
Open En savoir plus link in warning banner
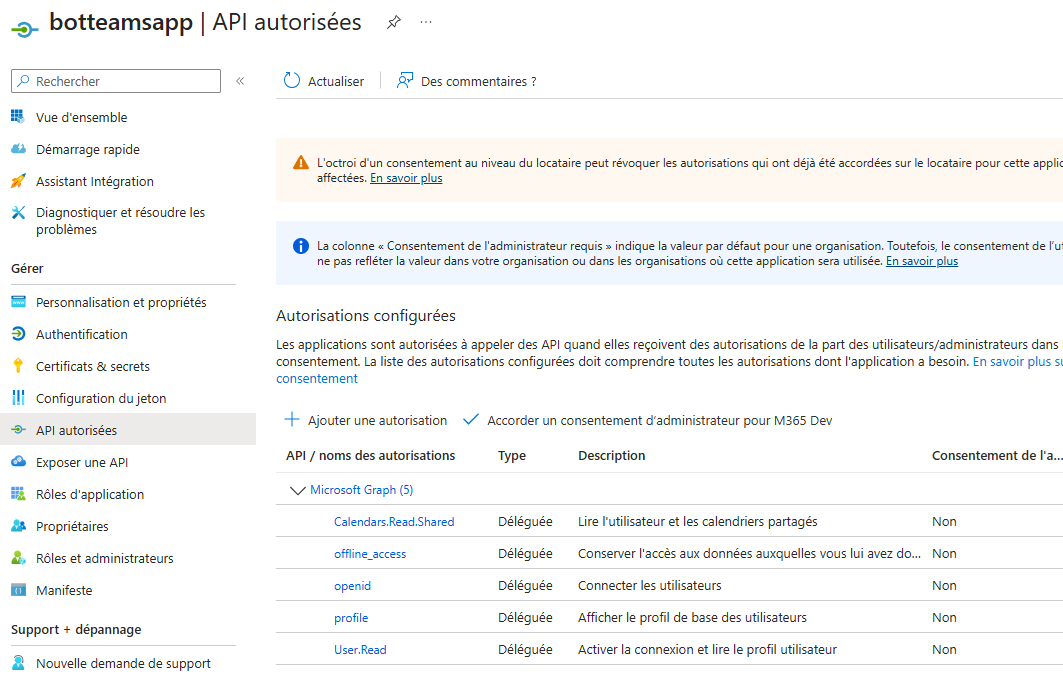[406, 178]
